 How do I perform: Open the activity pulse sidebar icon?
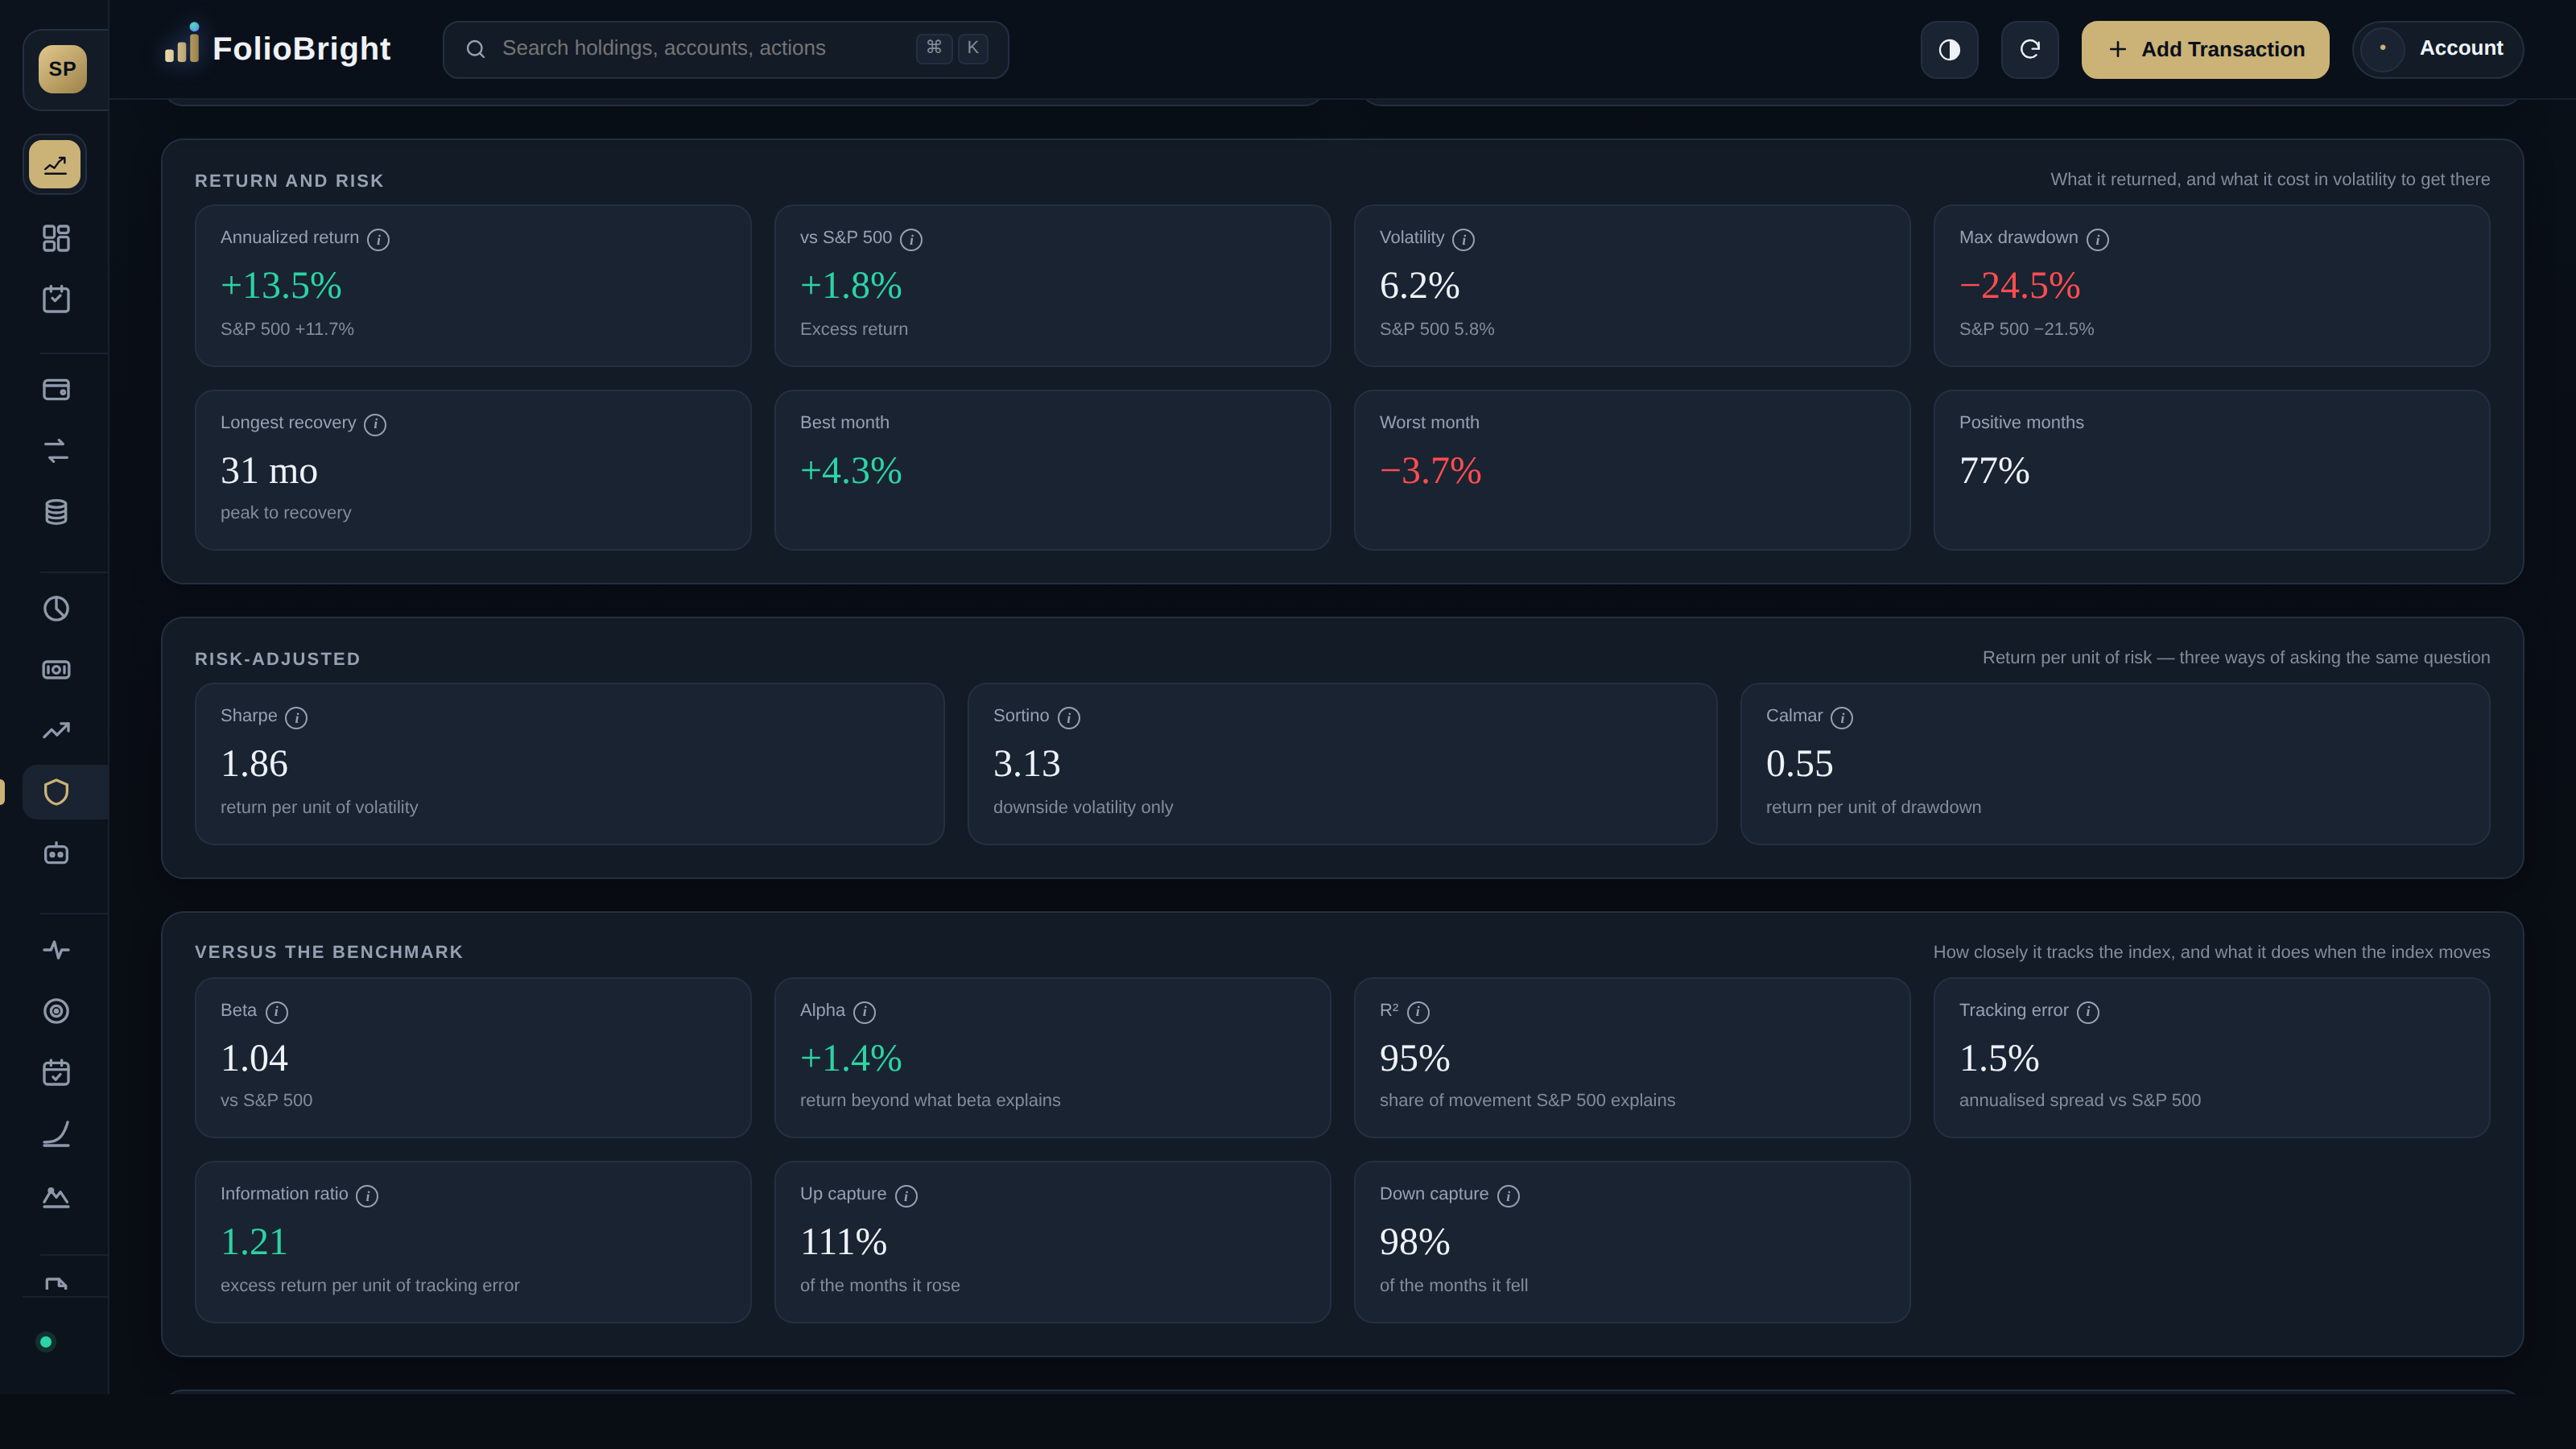pyautogui.click(x=56, y=950)
